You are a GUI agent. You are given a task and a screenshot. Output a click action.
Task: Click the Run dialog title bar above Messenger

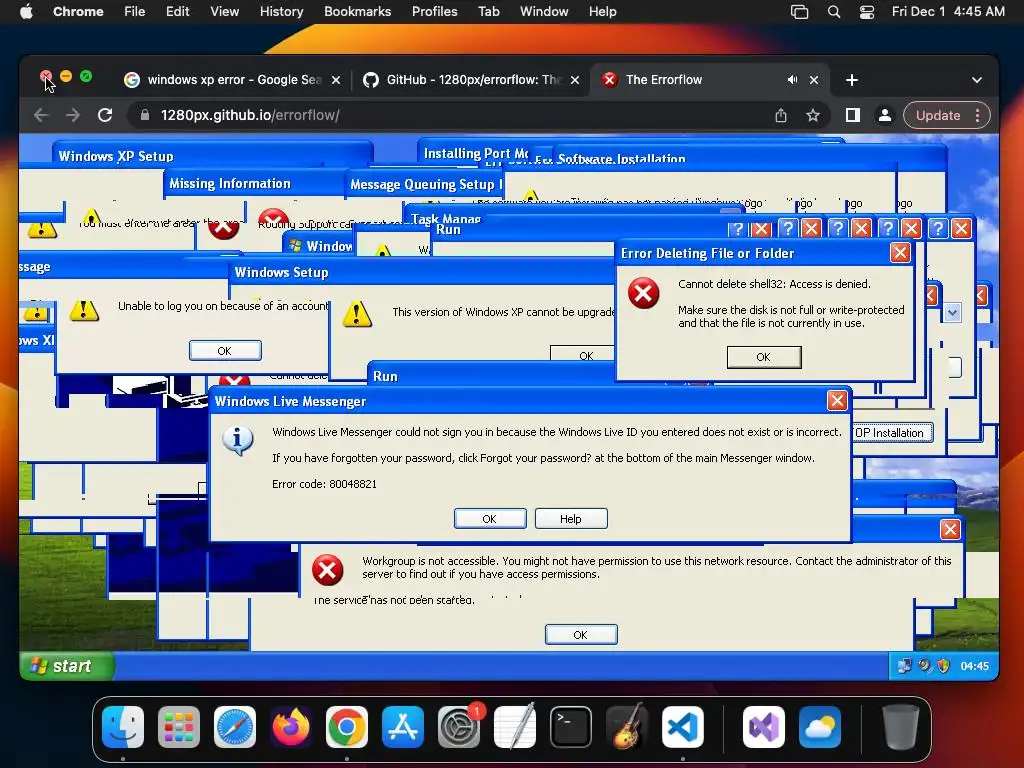[490, 376]
